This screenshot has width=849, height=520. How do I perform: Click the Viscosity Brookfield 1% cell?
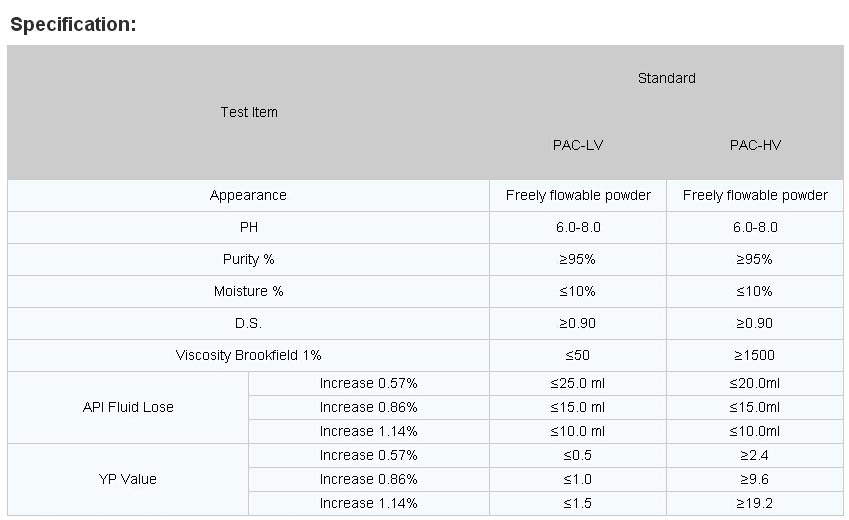tap(249, 355)
